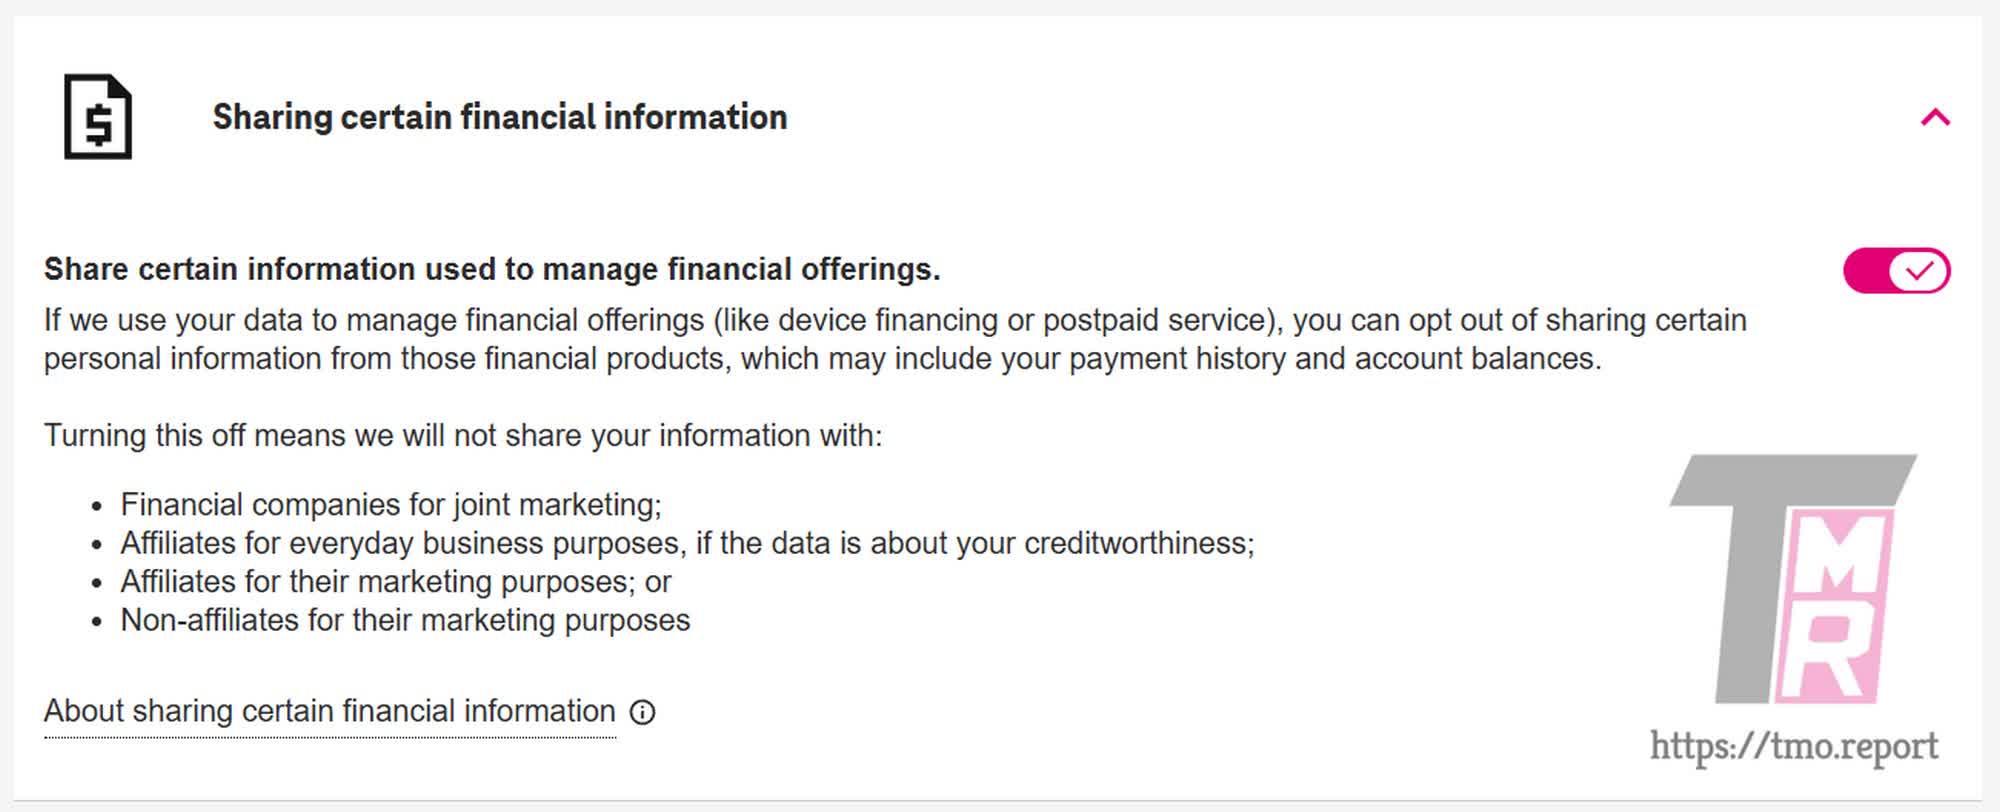Click the dollar document icon
Image resolution: width=2000 pixels, height=812 pixels.
click(x=98, y=117)
